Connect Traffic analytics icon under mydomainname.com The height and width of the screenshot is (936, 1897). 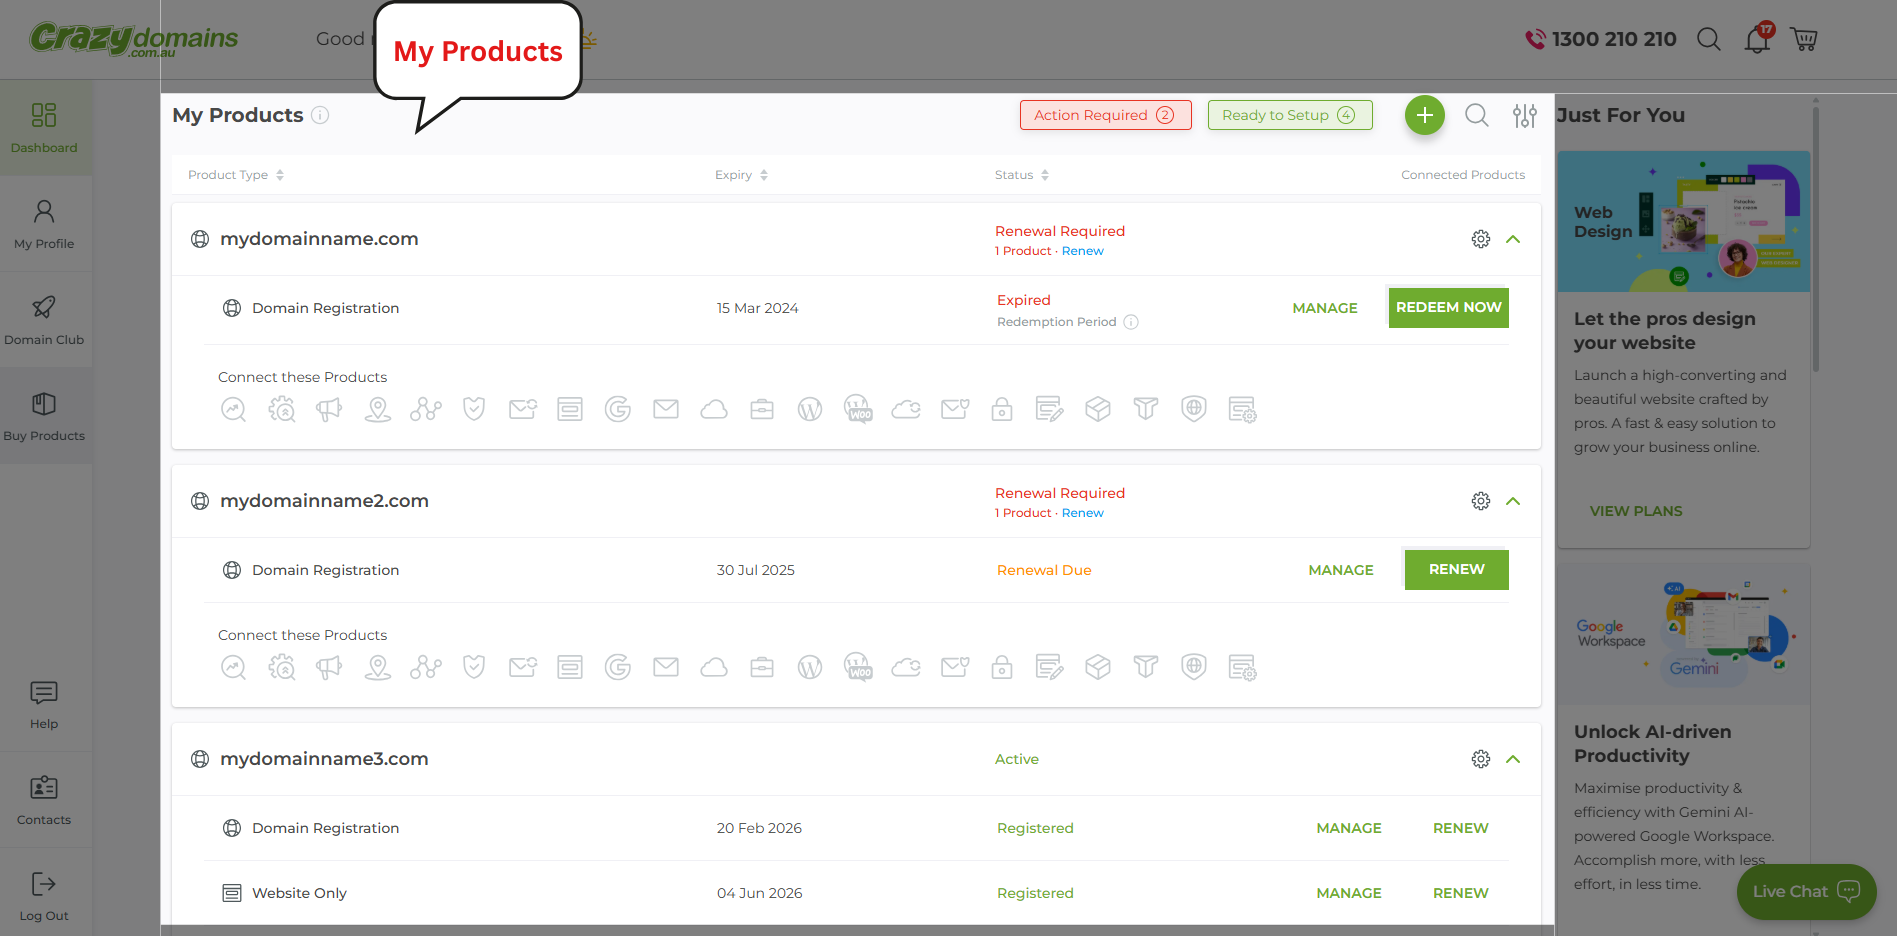coord(234,409)
